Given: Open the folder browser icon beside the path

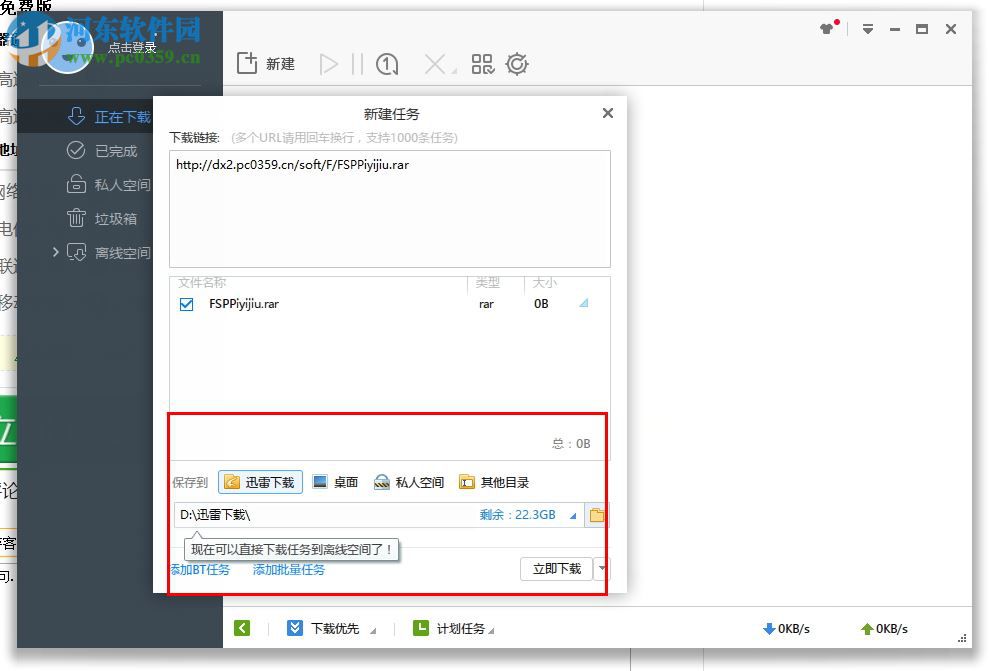Looking at the screenshot, I should (x=596, y=514).
